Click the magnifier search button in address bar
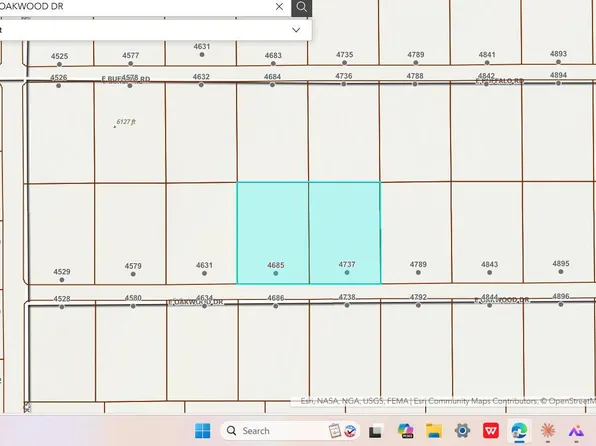 point(301,7)
